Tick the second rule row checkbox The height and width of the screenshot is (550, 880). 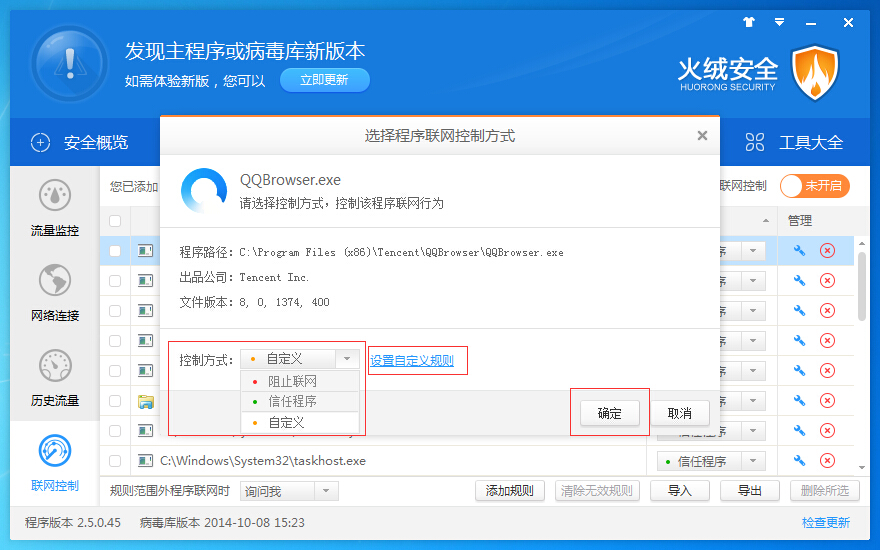tap(115, 281)
